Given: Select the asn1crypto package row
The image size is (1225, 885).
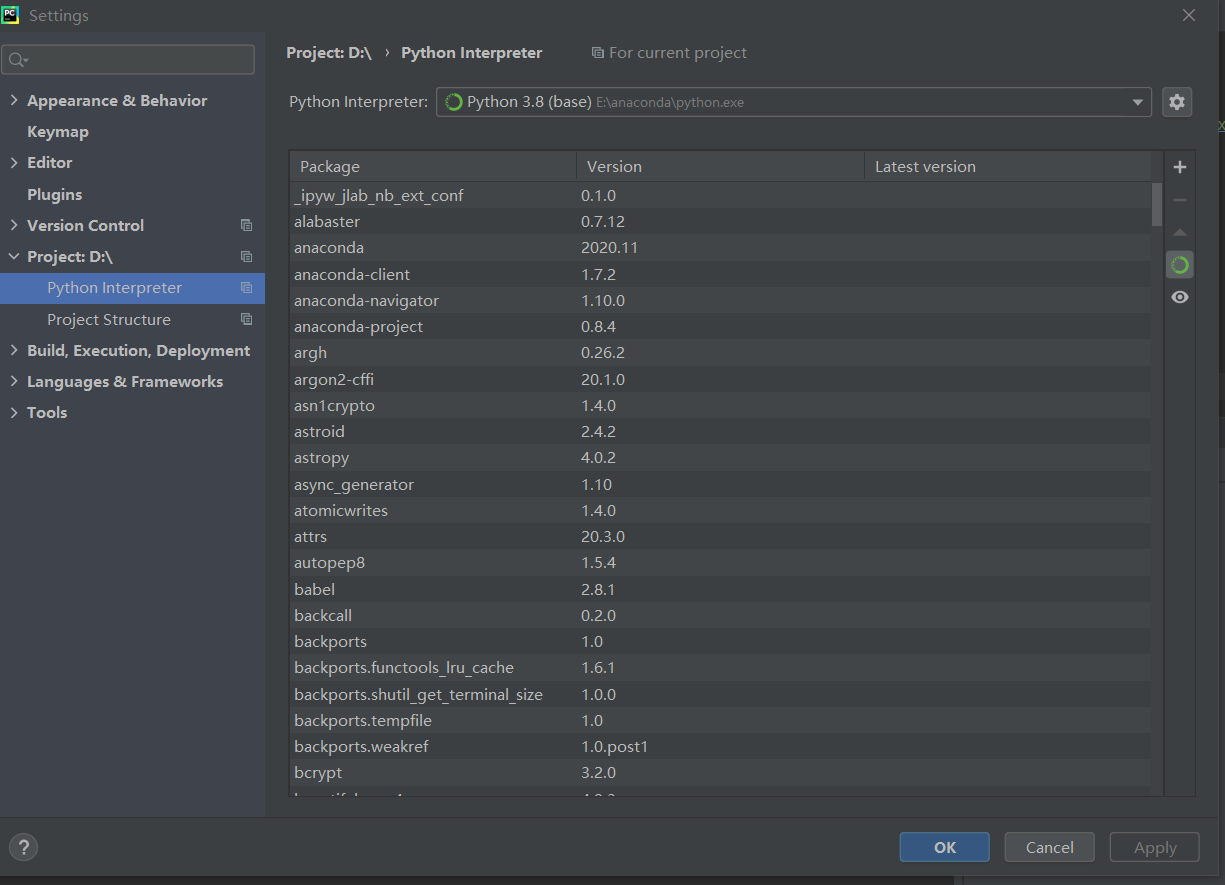Looking at the screenshot, I should pyautogui.click(x=720, y=405).
